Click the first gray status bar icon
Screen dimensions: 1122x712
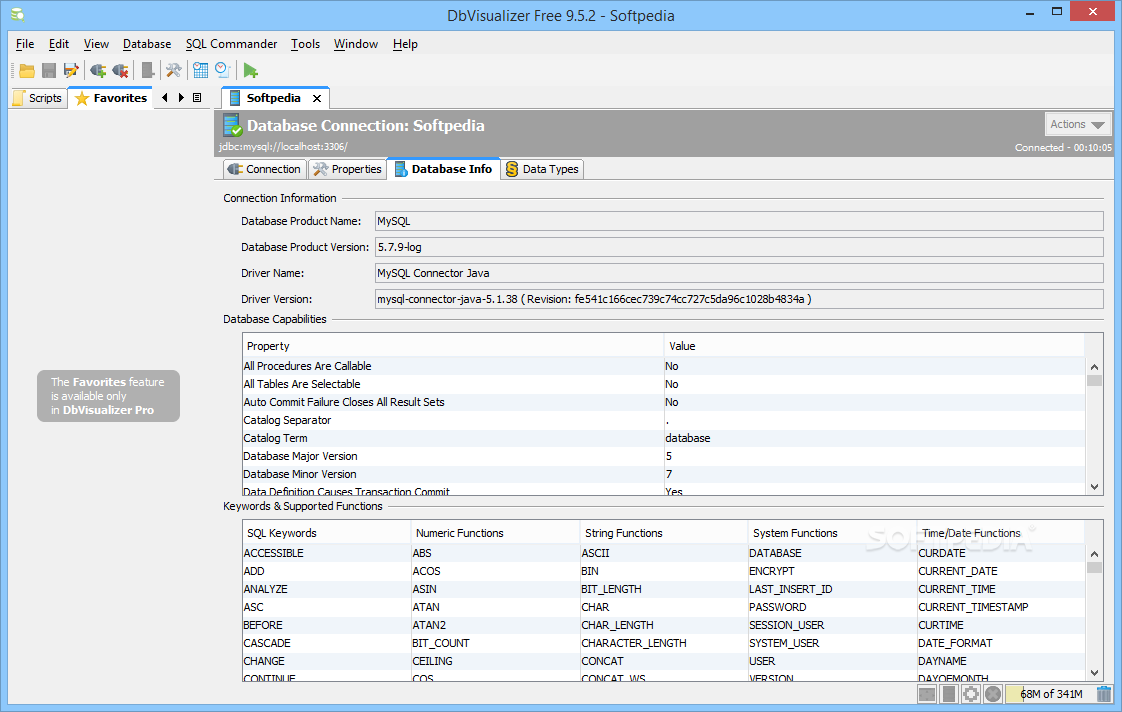pos(927,693)
